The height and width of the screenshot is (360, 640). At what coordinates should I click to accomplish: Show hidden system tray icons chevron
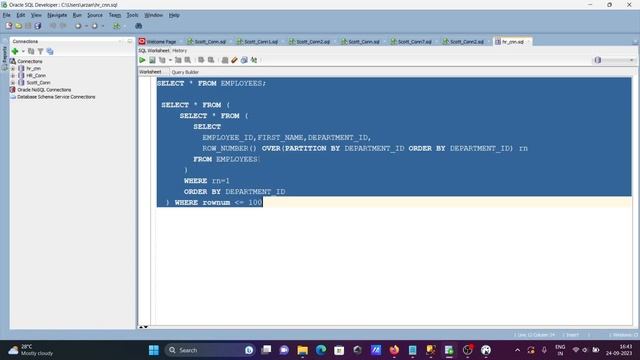point(517,350)
